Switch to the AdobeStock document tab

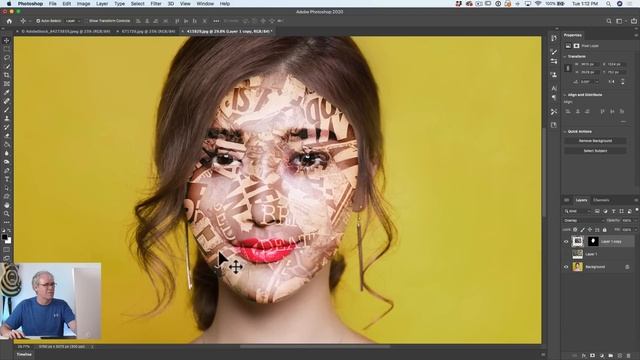pos(65,31)
